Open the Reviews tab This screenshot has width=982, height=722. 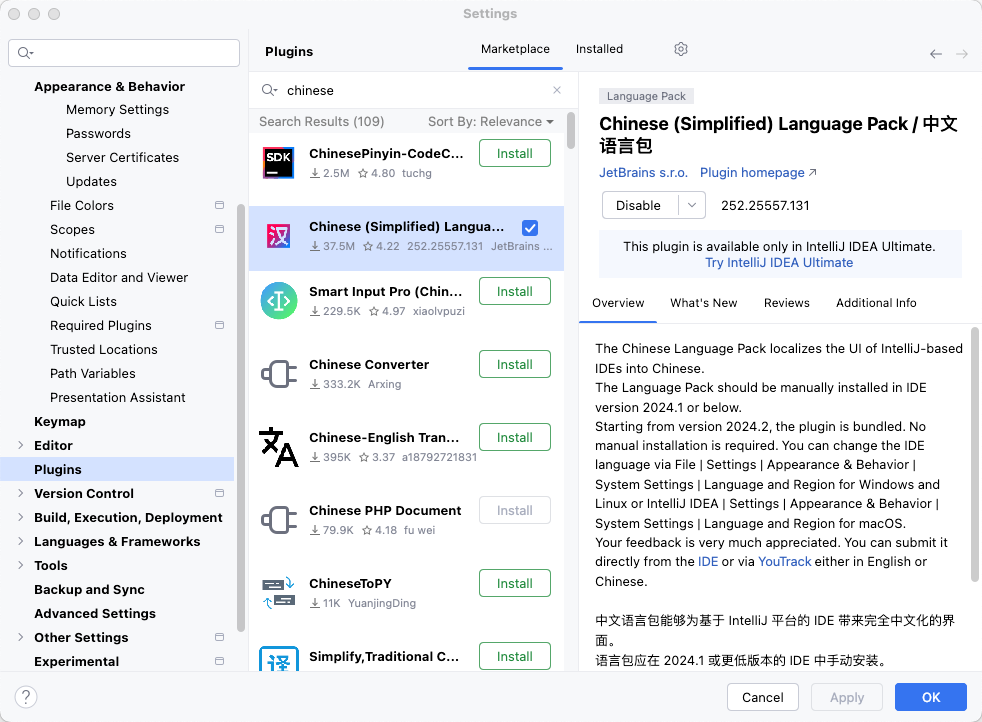[787, 303]
